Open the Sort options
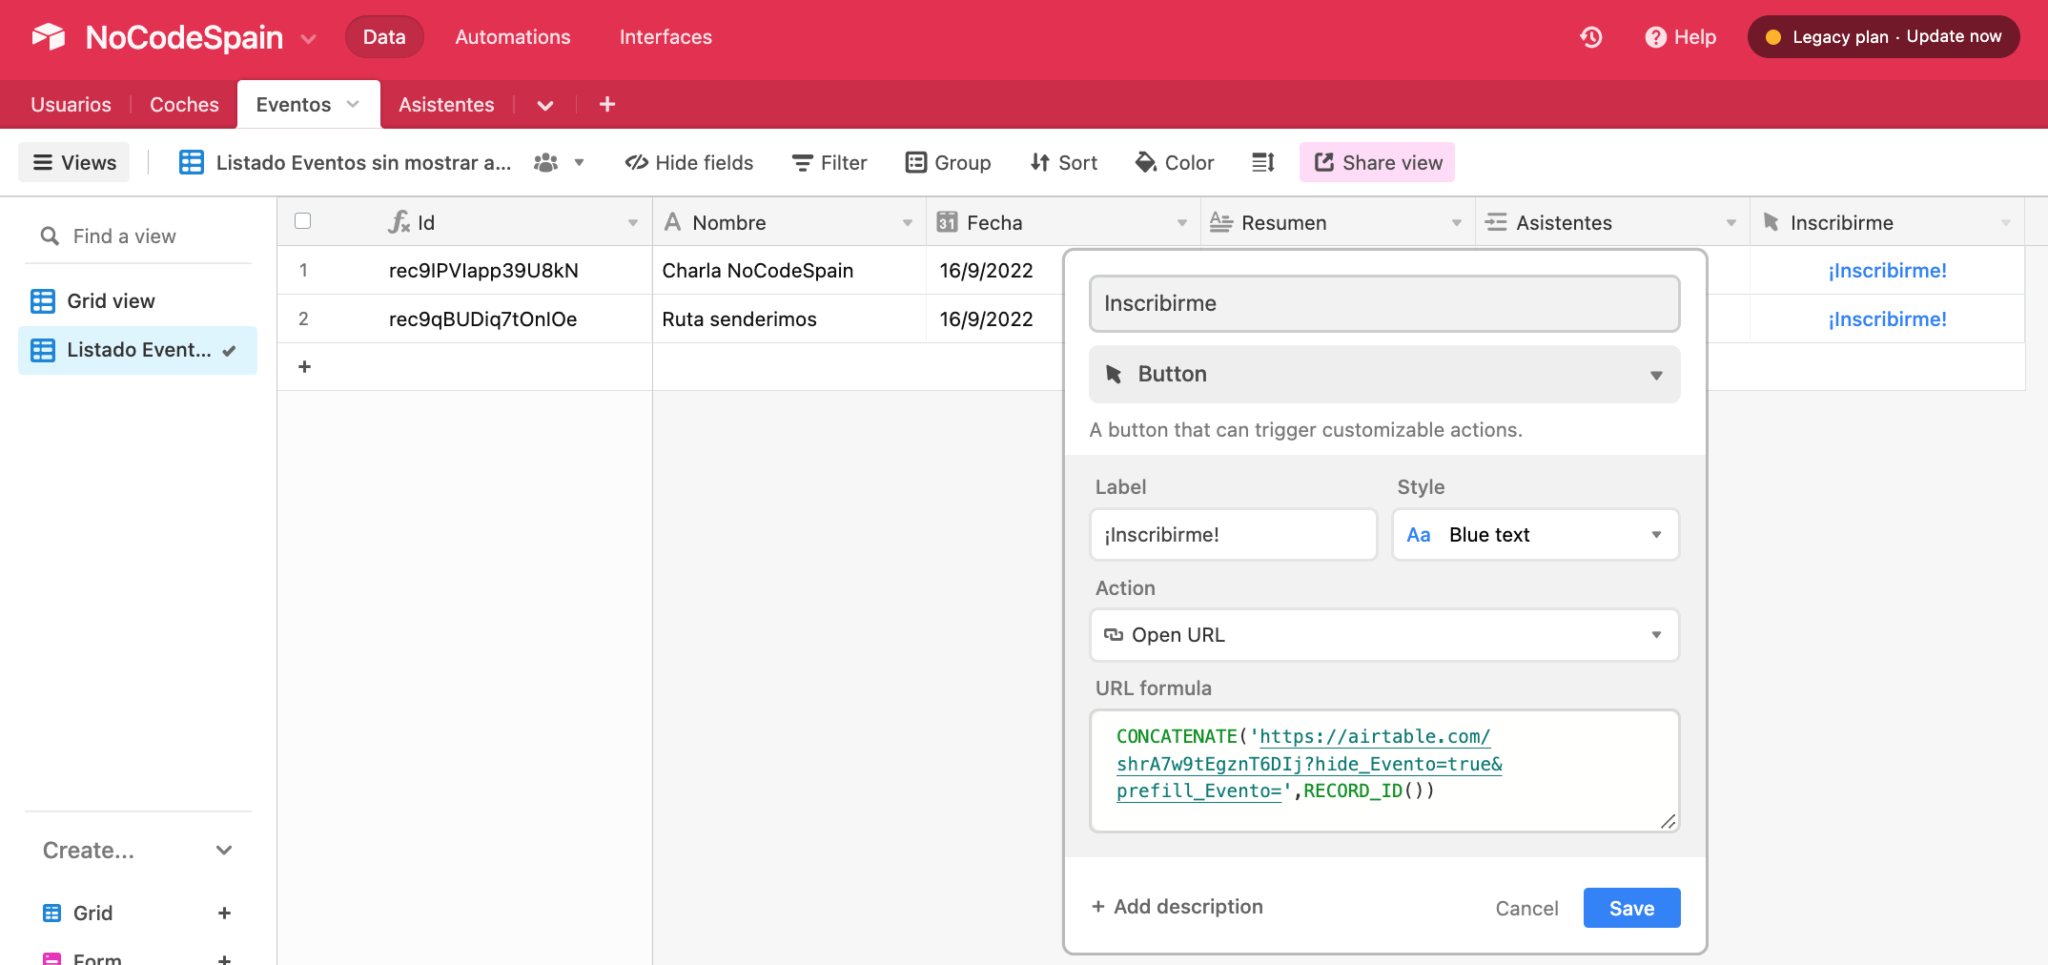 point(1063,162)
